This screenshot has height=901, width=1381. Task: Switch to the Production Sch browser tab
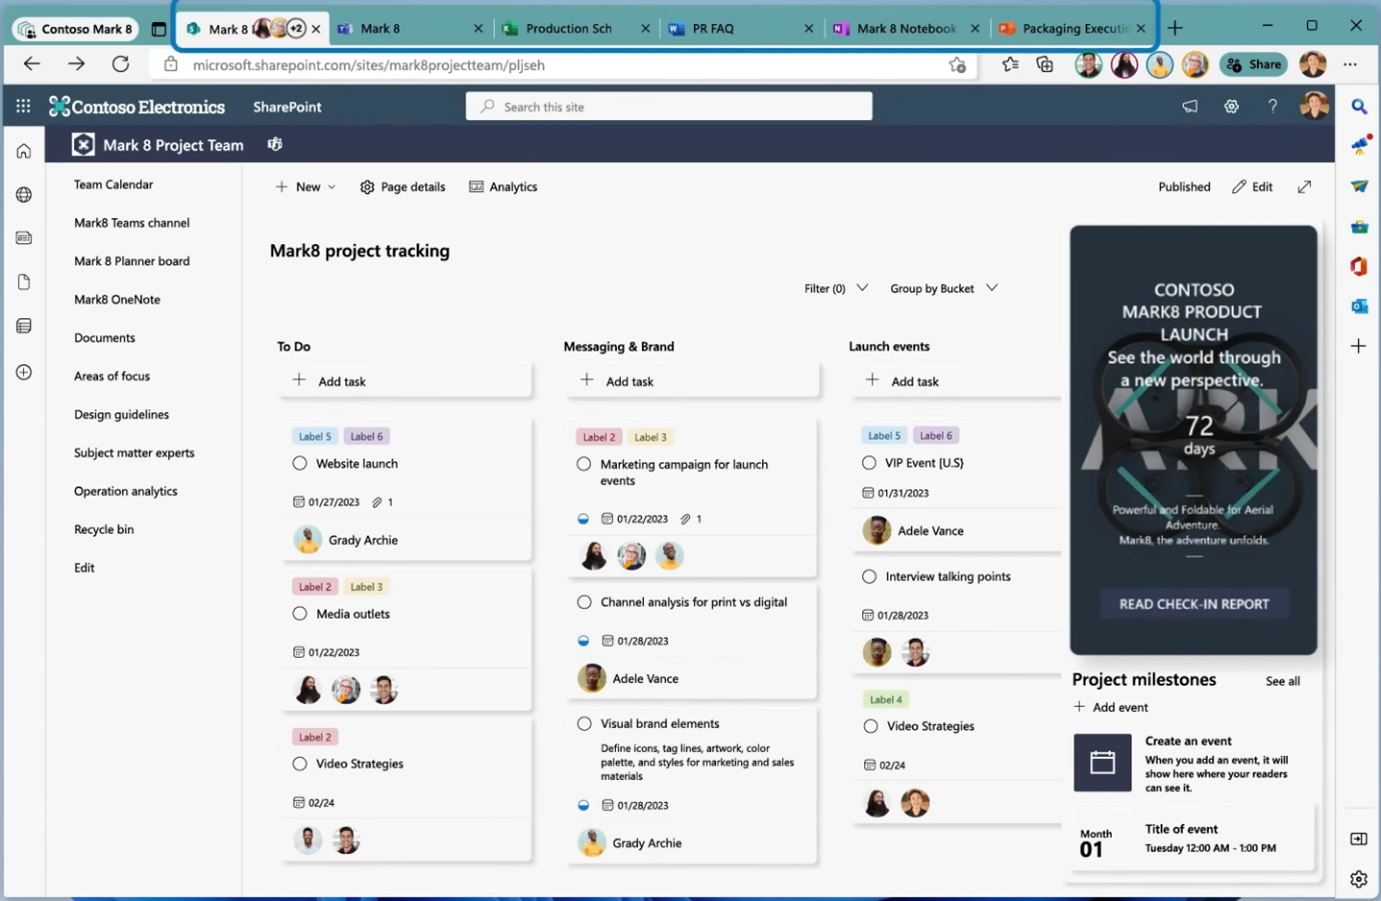(x=568, y=28)
